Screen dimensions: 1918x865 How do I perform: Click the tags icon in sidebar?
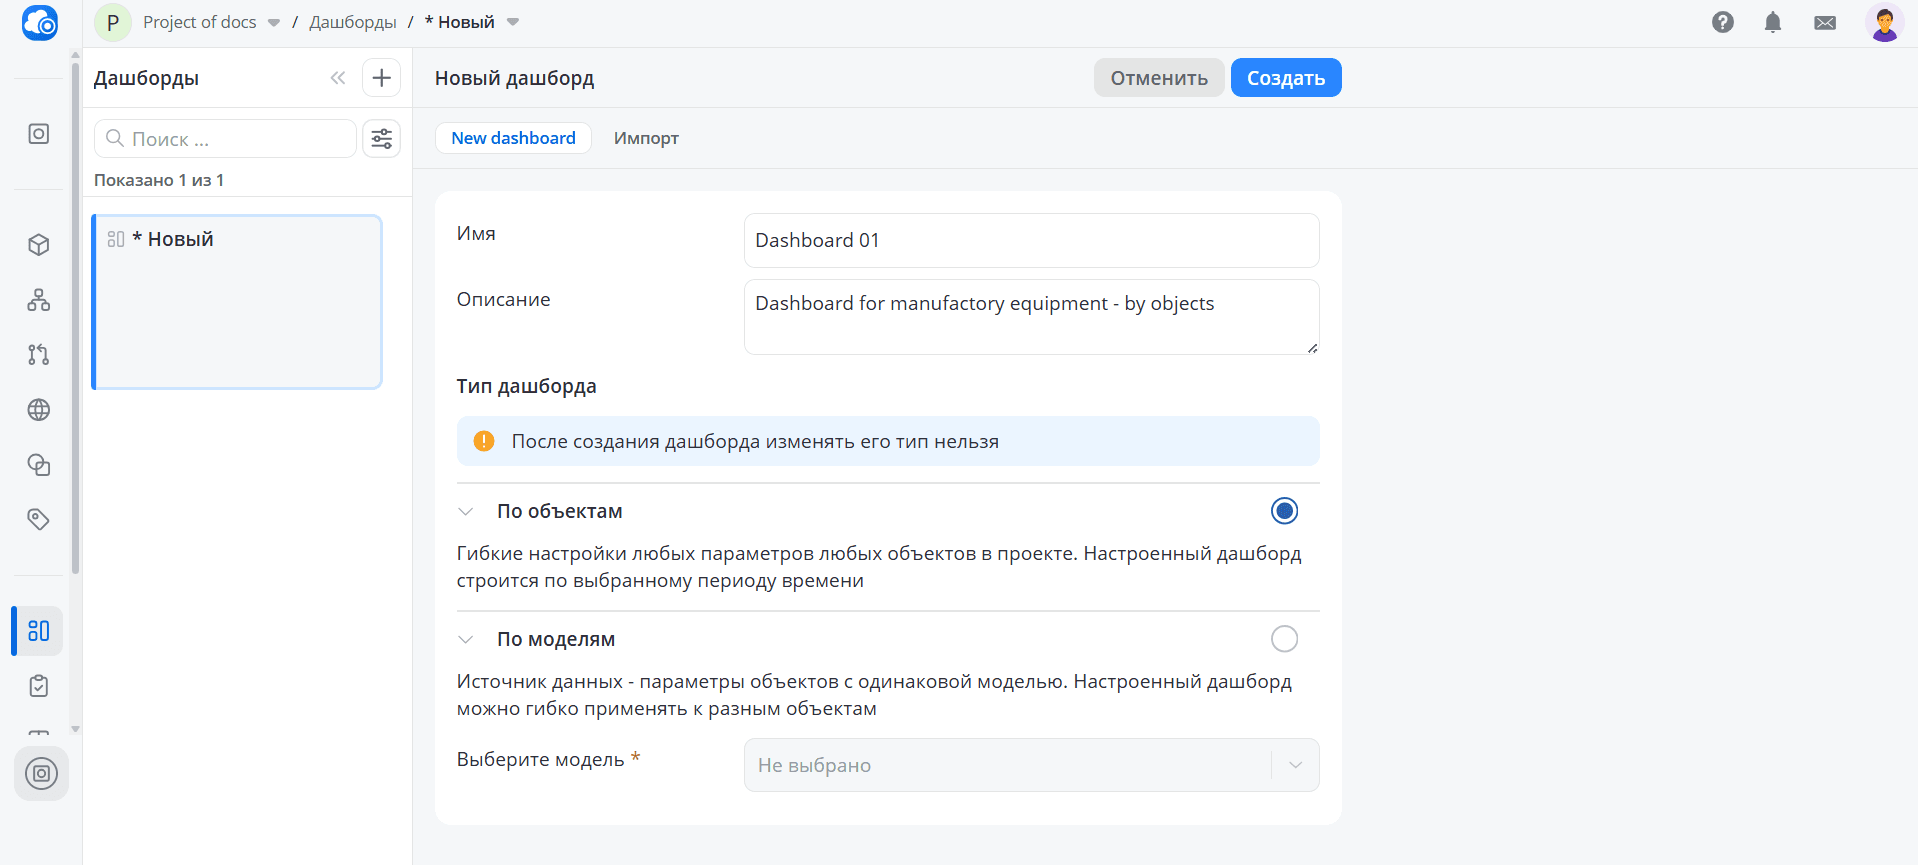pos(39,519)
